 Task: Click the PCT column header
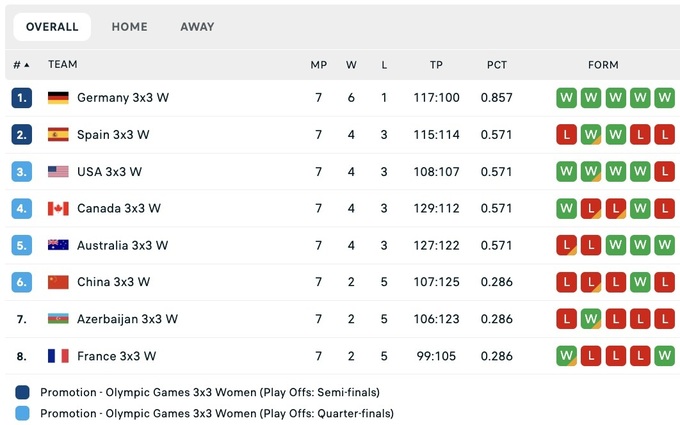pyautogui.click(x=497, y=65)
